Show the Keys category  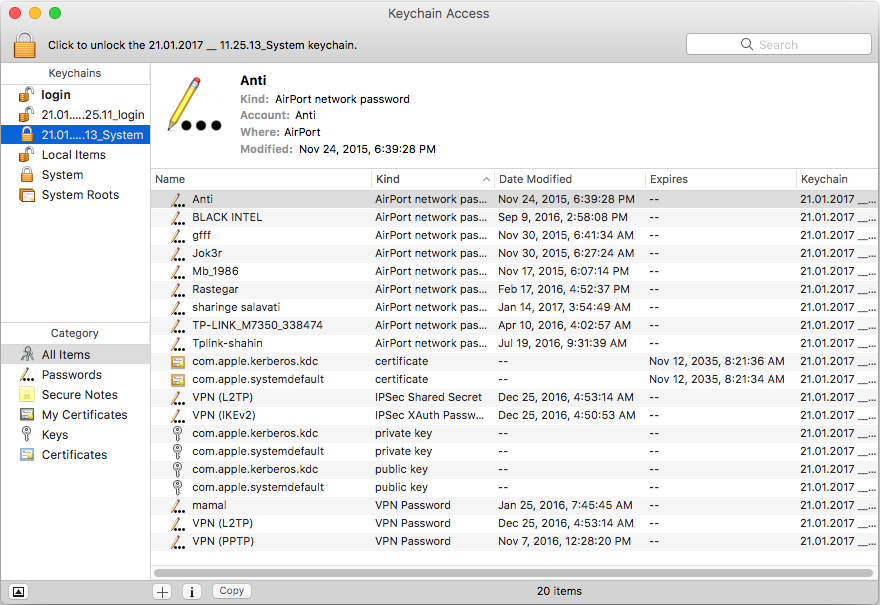[55, 435]
